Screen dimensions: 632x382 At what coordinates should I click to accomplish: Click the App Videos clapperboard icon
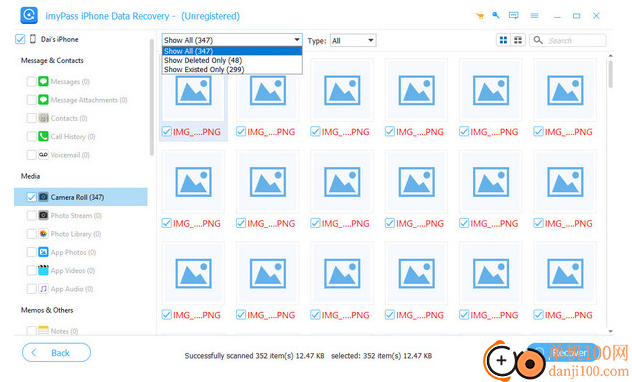pos(43,270)
